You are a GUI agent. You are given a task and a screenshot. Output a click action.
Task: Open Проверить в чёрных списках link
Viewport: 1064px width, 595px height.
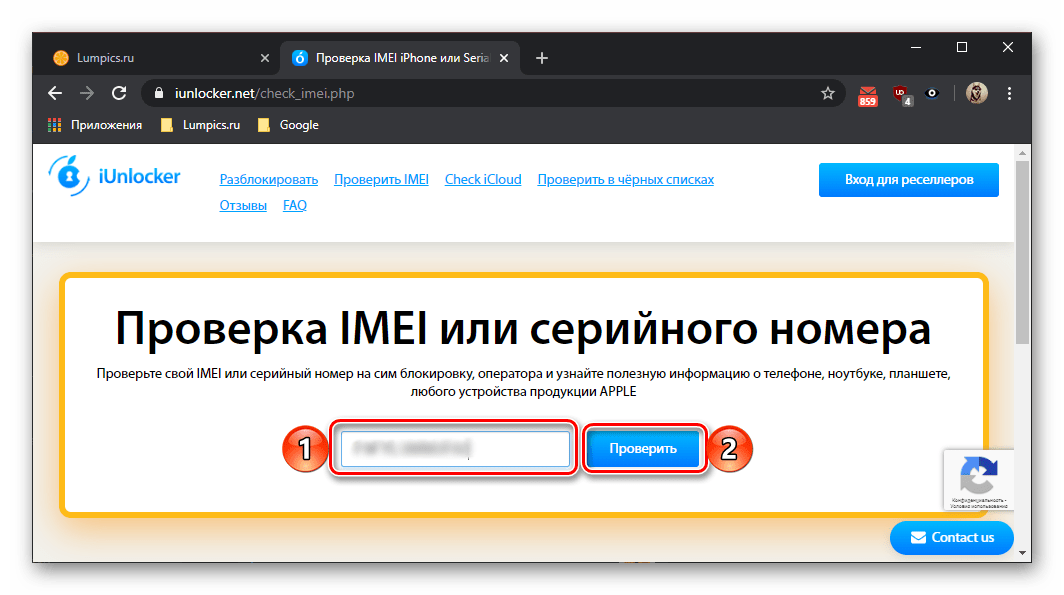pos(626,180)
